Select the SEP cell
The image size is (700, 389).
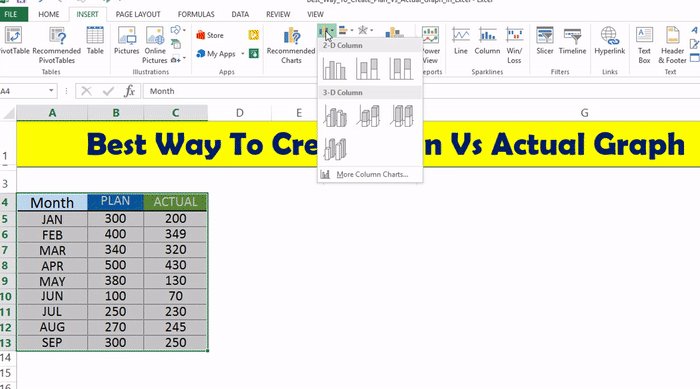[52, 343]
